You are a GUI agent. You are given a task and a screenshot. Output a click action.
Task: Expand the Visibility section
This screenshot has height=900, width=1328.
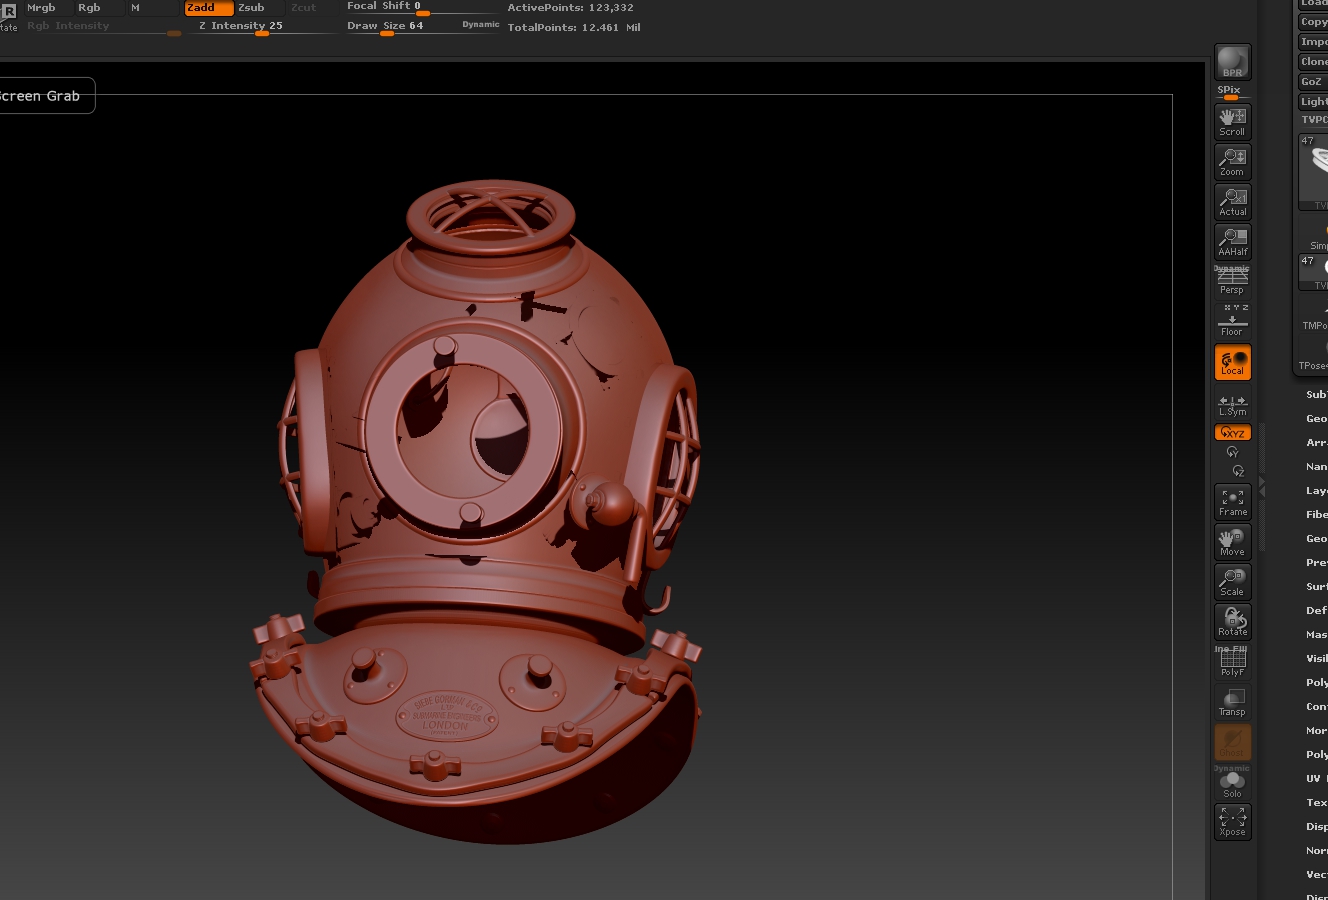click(1316, 659)
